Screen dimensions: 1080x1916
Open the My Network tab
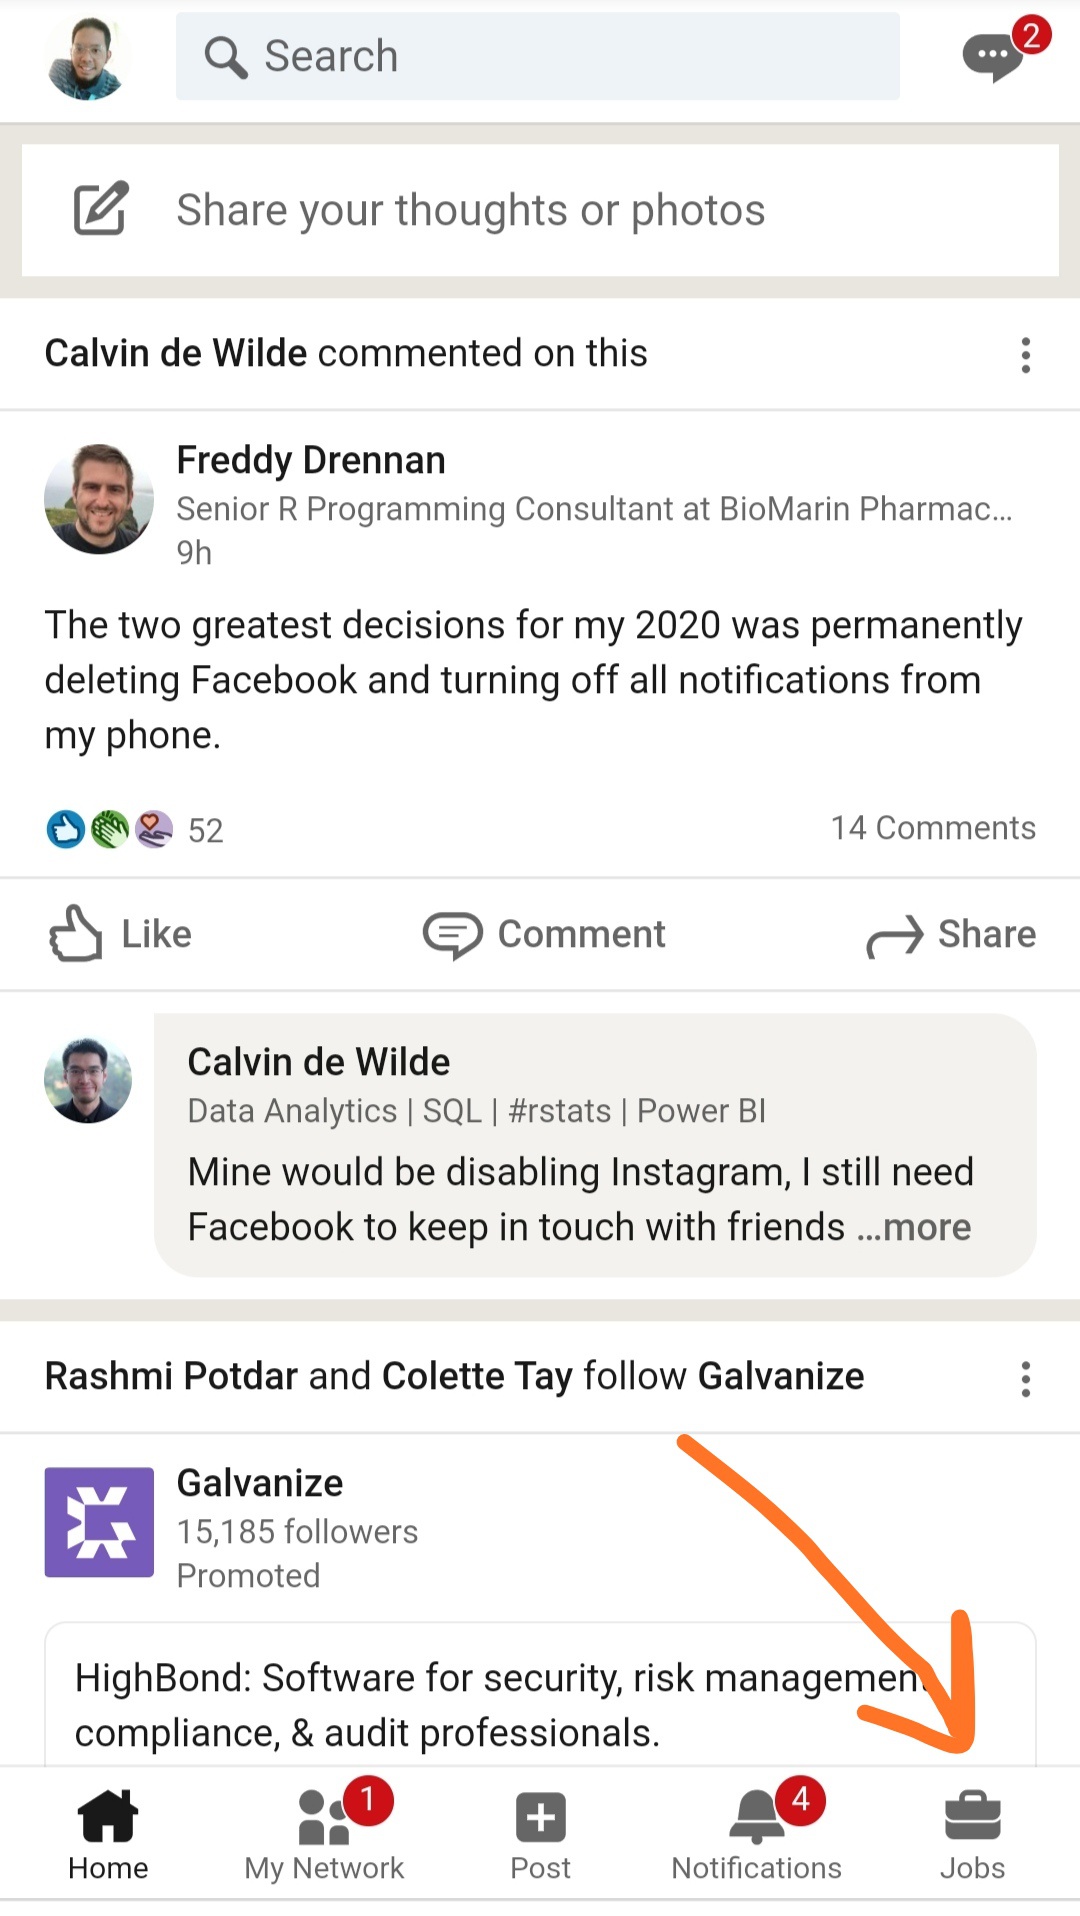[324, 1835]
